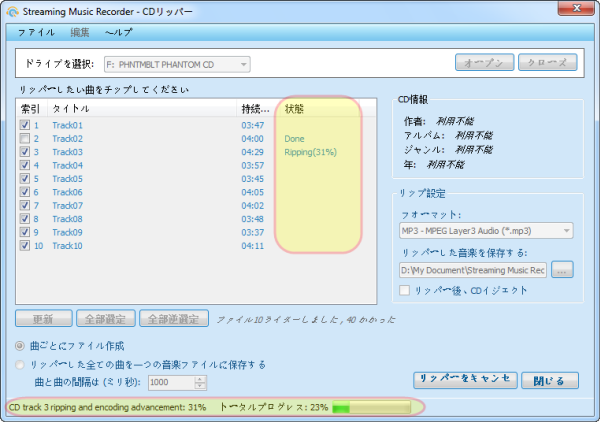Uncheck the Track03 checkbox

click(25, 152)
